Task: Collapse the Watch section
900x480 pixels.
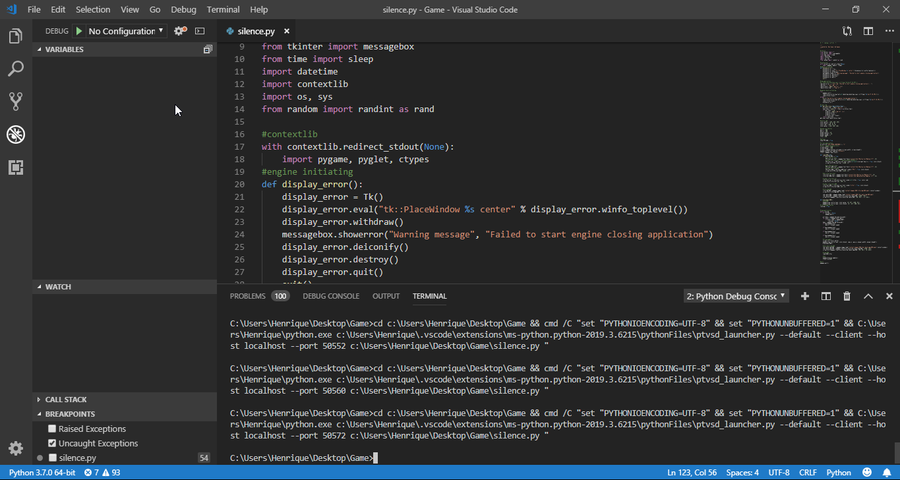Action: [125, 287]
